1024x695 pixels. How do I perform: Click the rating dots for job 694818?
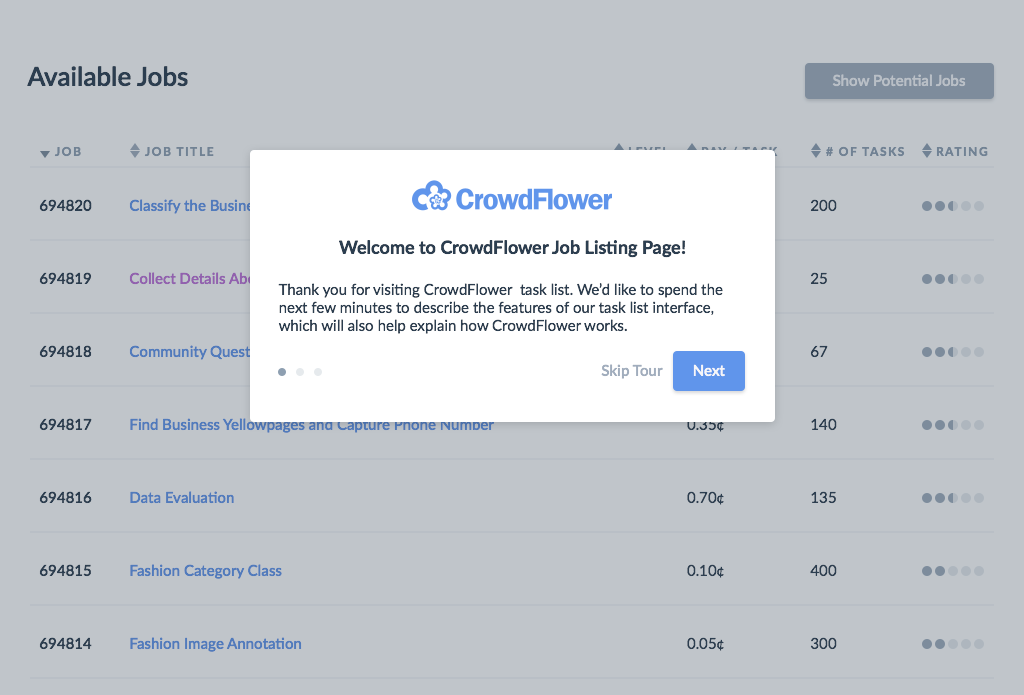tap(953, 352)
